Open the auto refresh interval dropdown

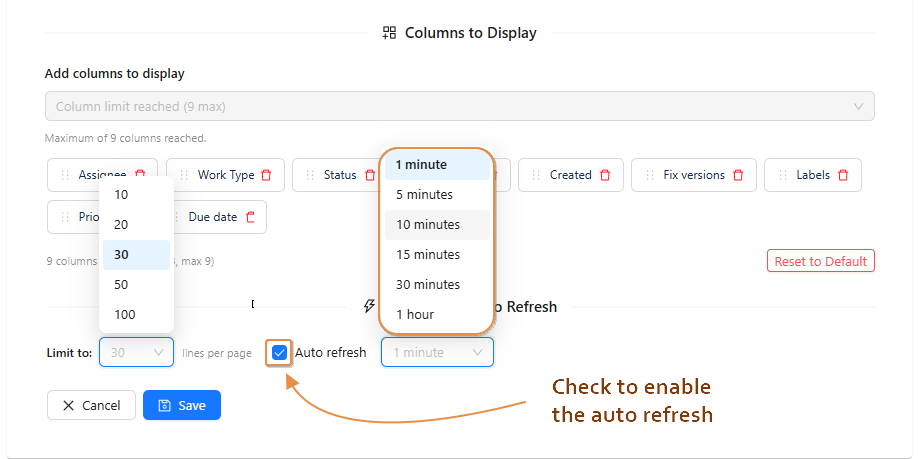(437, 352)
